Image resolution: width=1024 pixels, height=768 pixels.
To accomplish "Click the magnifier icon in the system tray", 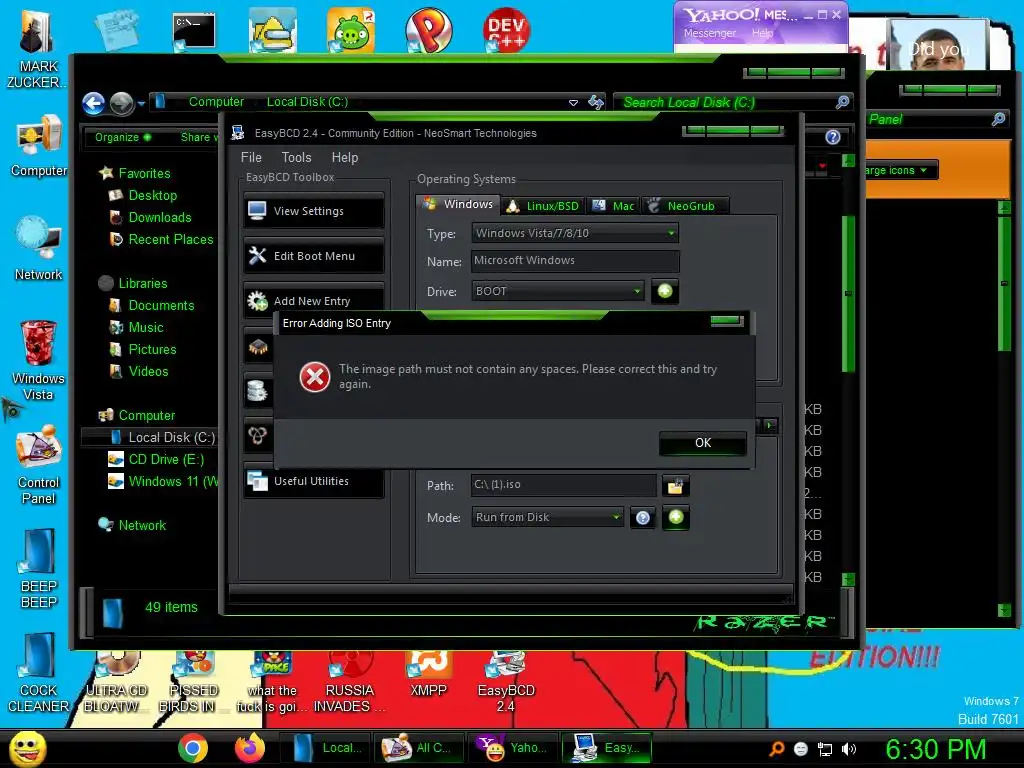I will pos(776,749).
